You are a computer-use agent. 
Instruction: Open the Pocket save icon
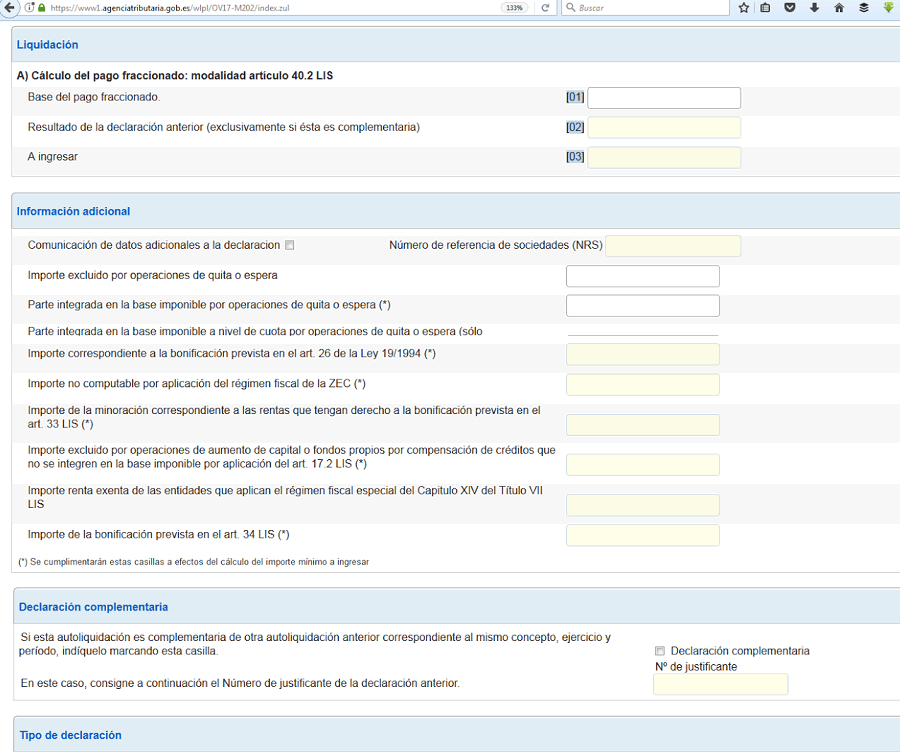point(790,7)
